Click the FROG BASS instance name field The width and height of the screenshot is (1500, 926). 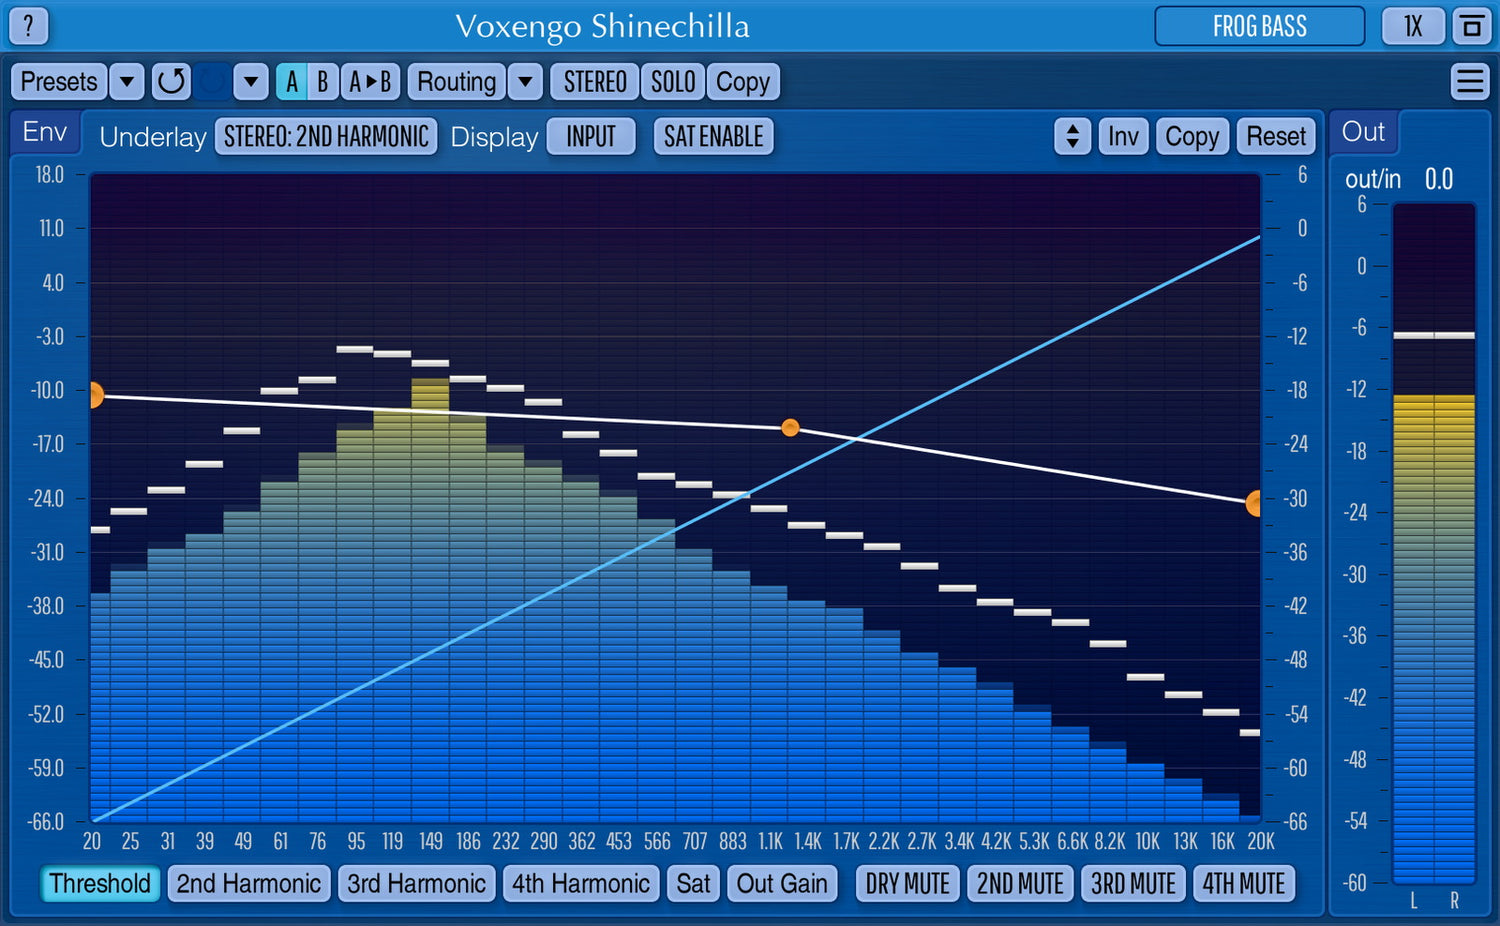coord(1259,26)
